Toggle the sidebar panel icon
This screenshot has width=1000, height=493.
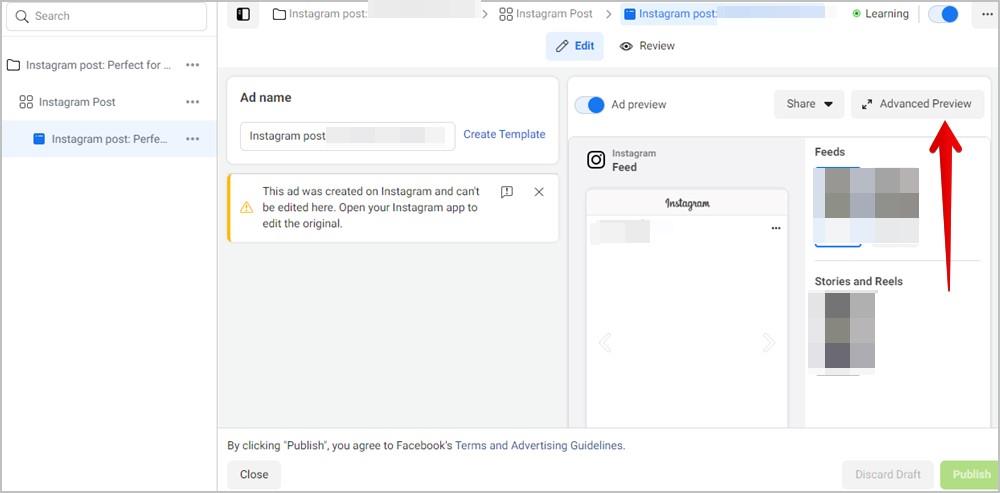point(243,15)
